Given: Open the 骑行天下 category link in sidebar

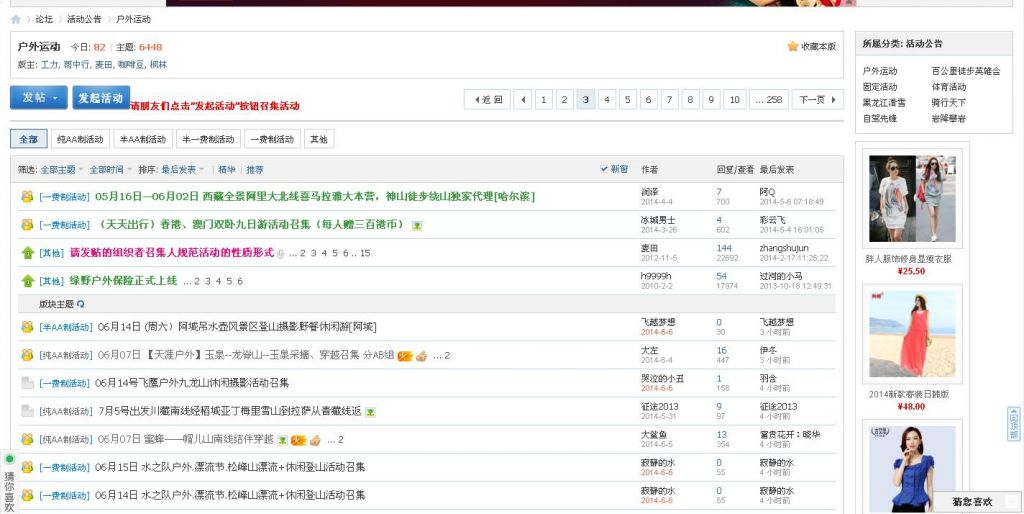Looking at the screenshot, I should click(948, 102).
